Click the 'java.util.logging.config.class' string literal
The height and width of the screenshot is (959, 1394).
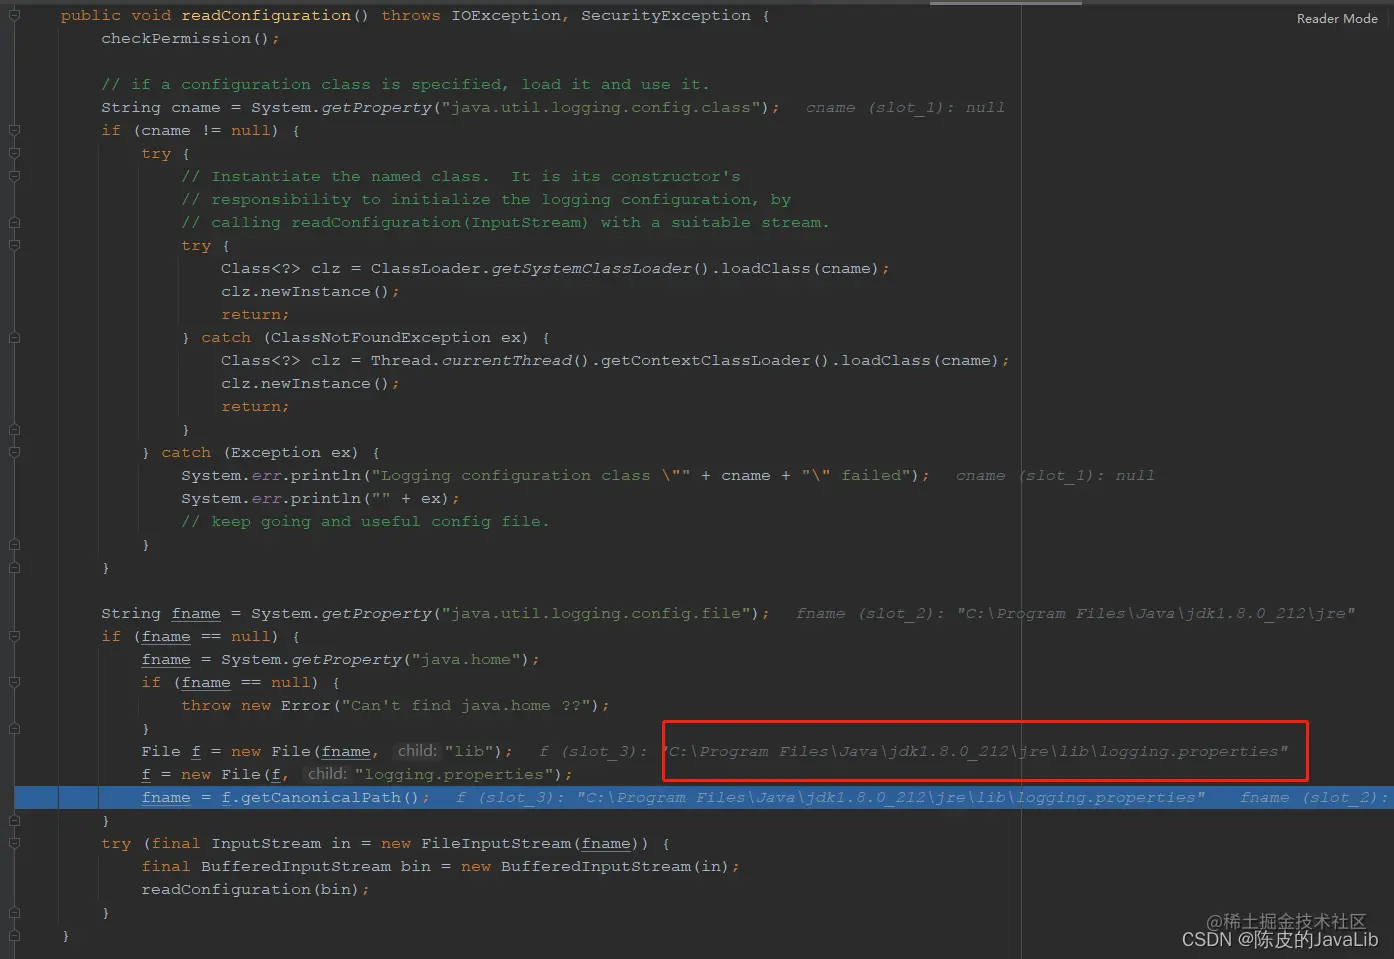601,108
